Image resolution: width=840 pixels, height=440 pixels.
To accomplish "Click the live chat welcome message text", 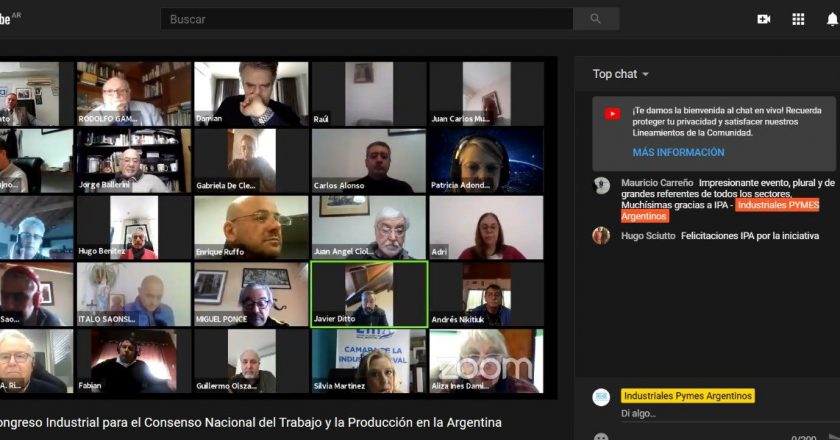I will pos(727,122).
